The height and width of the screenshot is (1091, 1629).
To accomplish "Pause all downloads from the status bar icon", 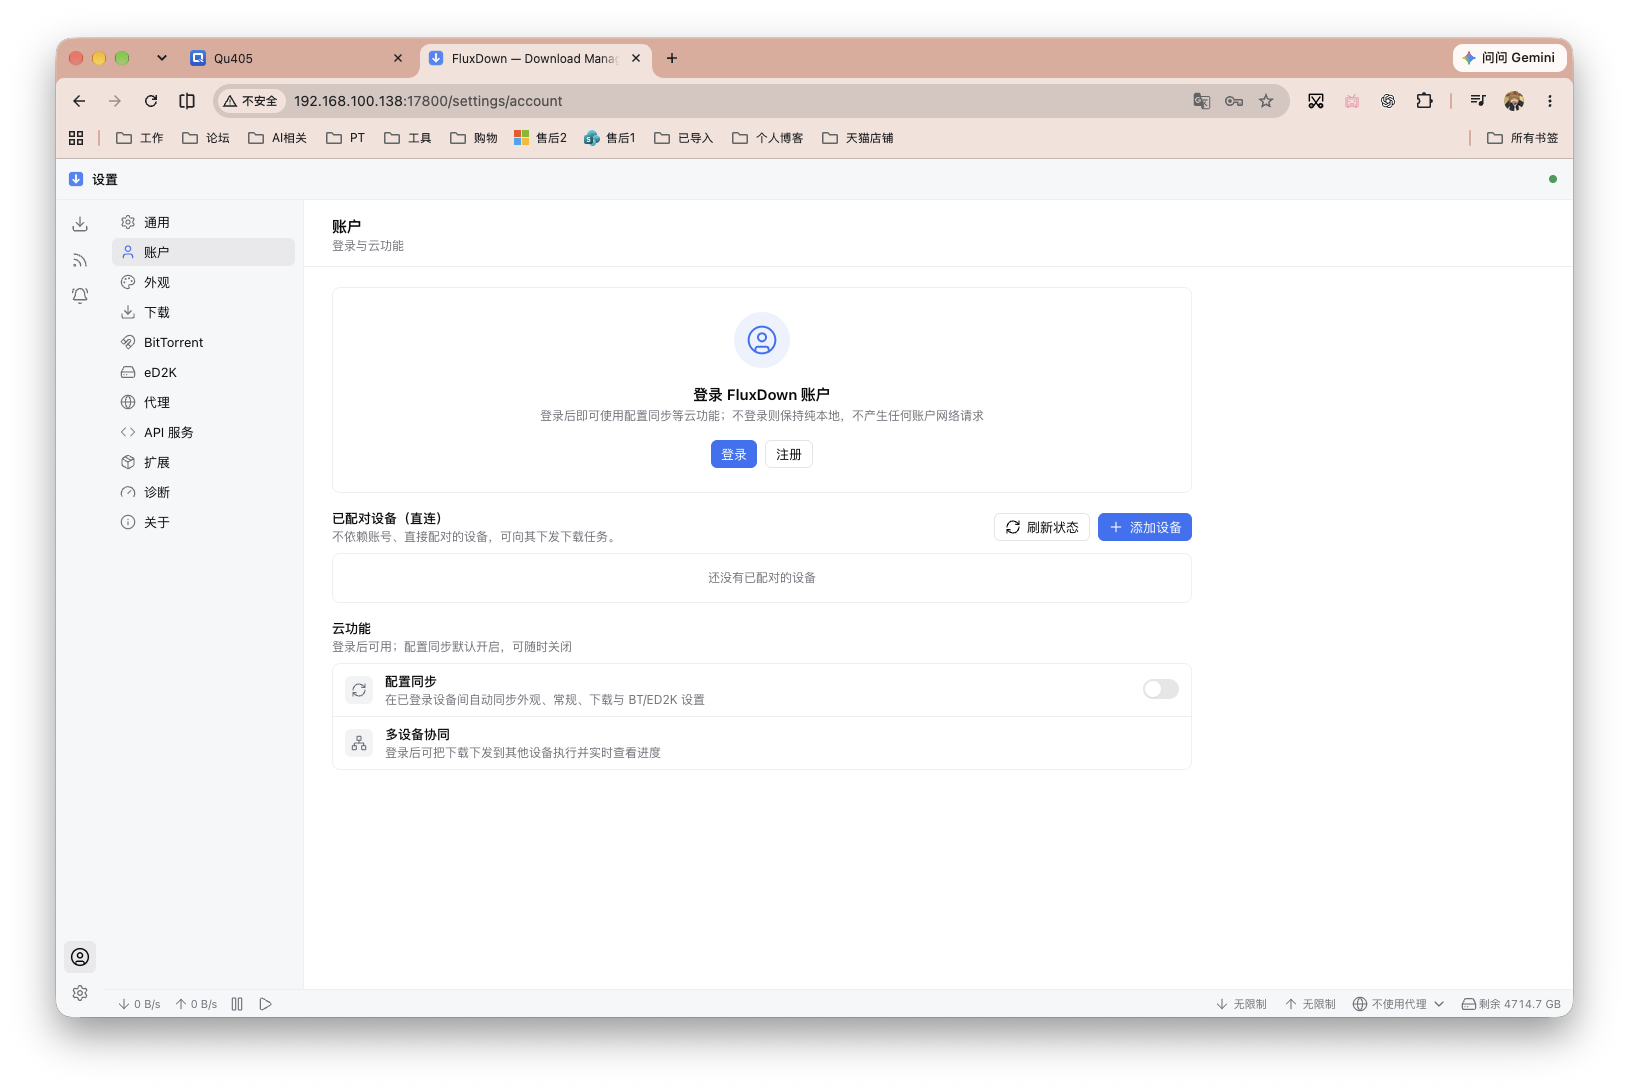I will pyautogui.click(x=237, y=1004).
